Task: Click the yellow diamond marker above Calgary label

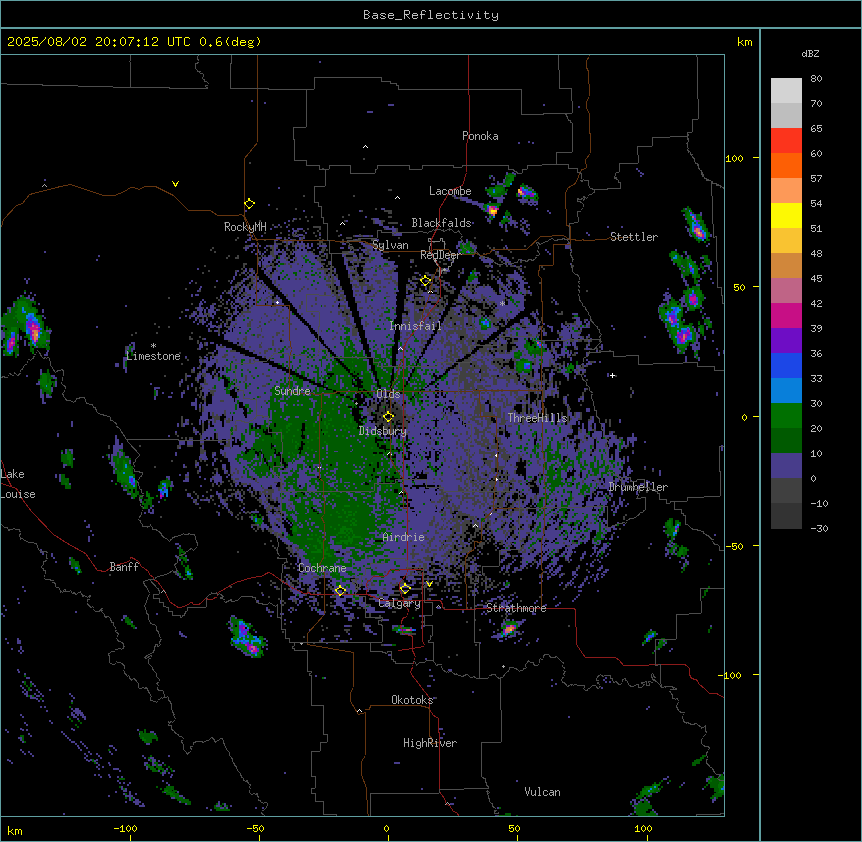Action: (x=405, y=589)
